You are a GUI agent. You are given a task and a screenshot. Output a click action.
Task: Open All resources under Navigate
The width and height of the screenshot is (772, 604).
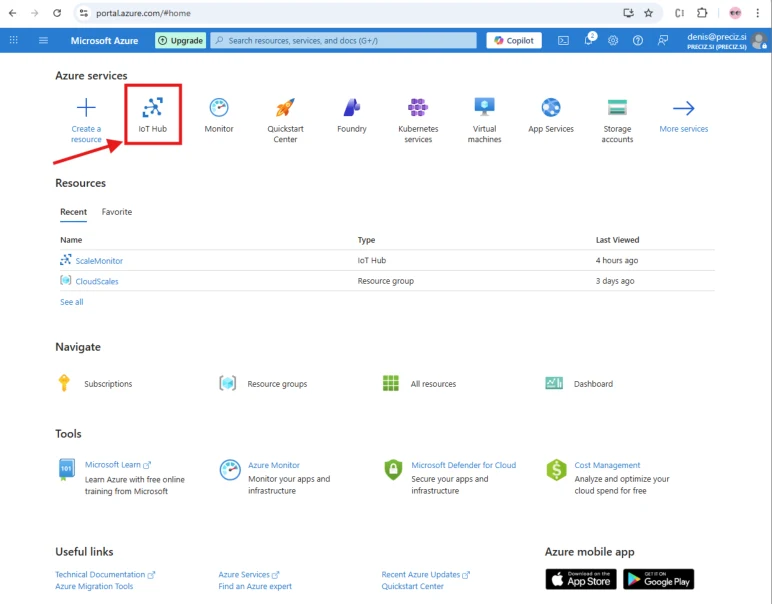click(419, 383)
